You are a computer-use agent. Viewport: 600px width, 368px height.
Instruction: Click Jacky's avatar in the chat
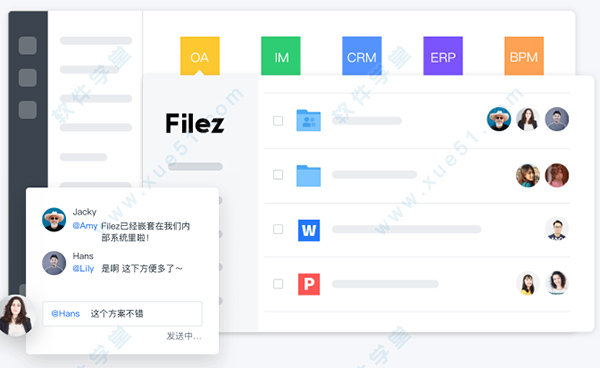[54, 220]
